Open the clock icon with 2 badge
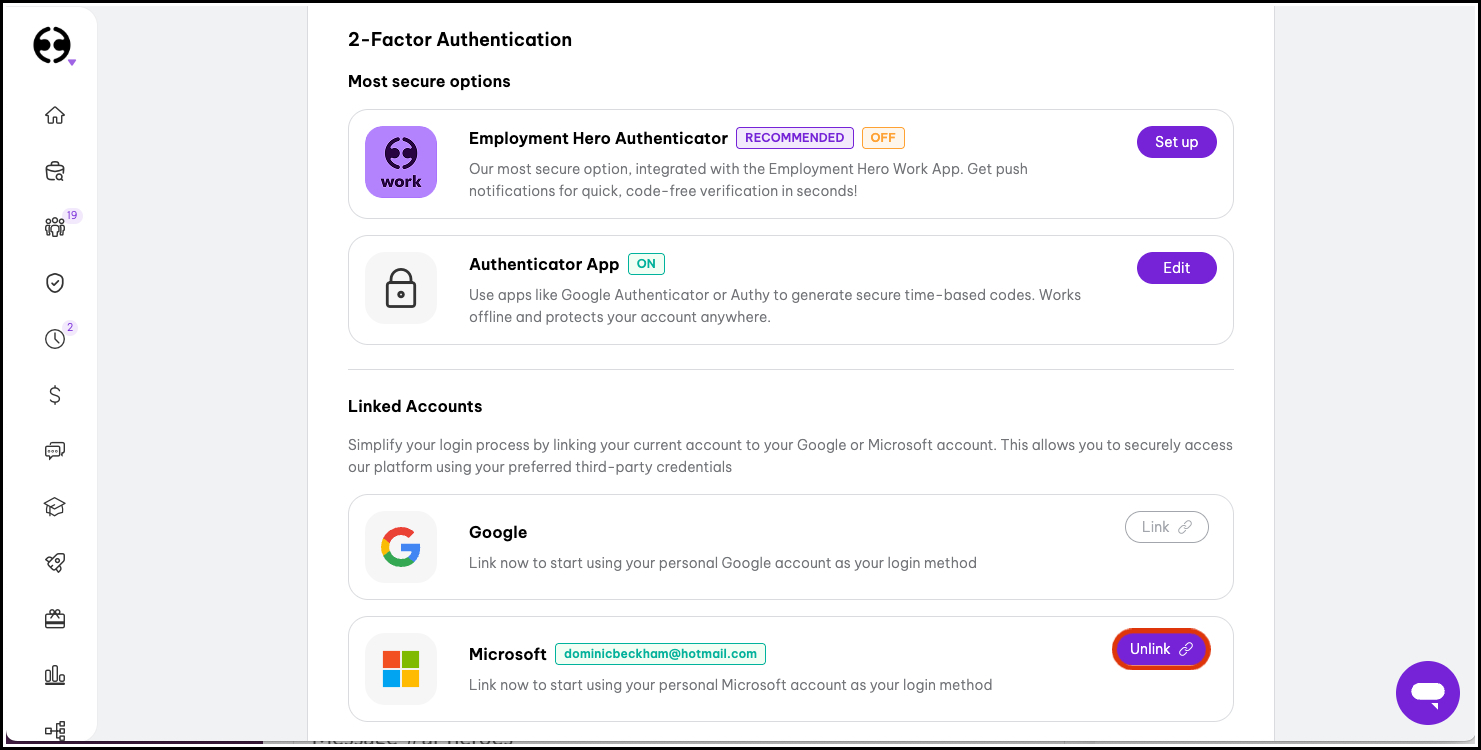This screenshot has height=750, width=1481. pyautogui.click(x=55, y=339)
